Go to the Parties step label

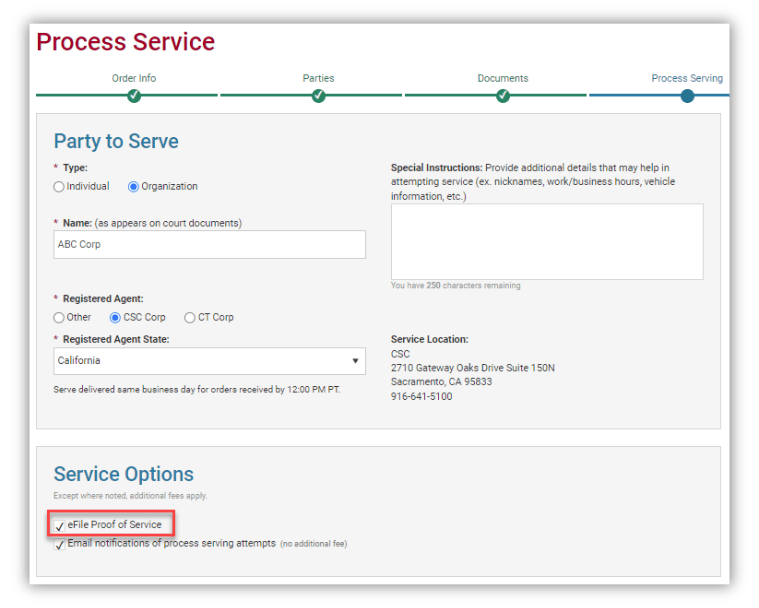point(319,78)
